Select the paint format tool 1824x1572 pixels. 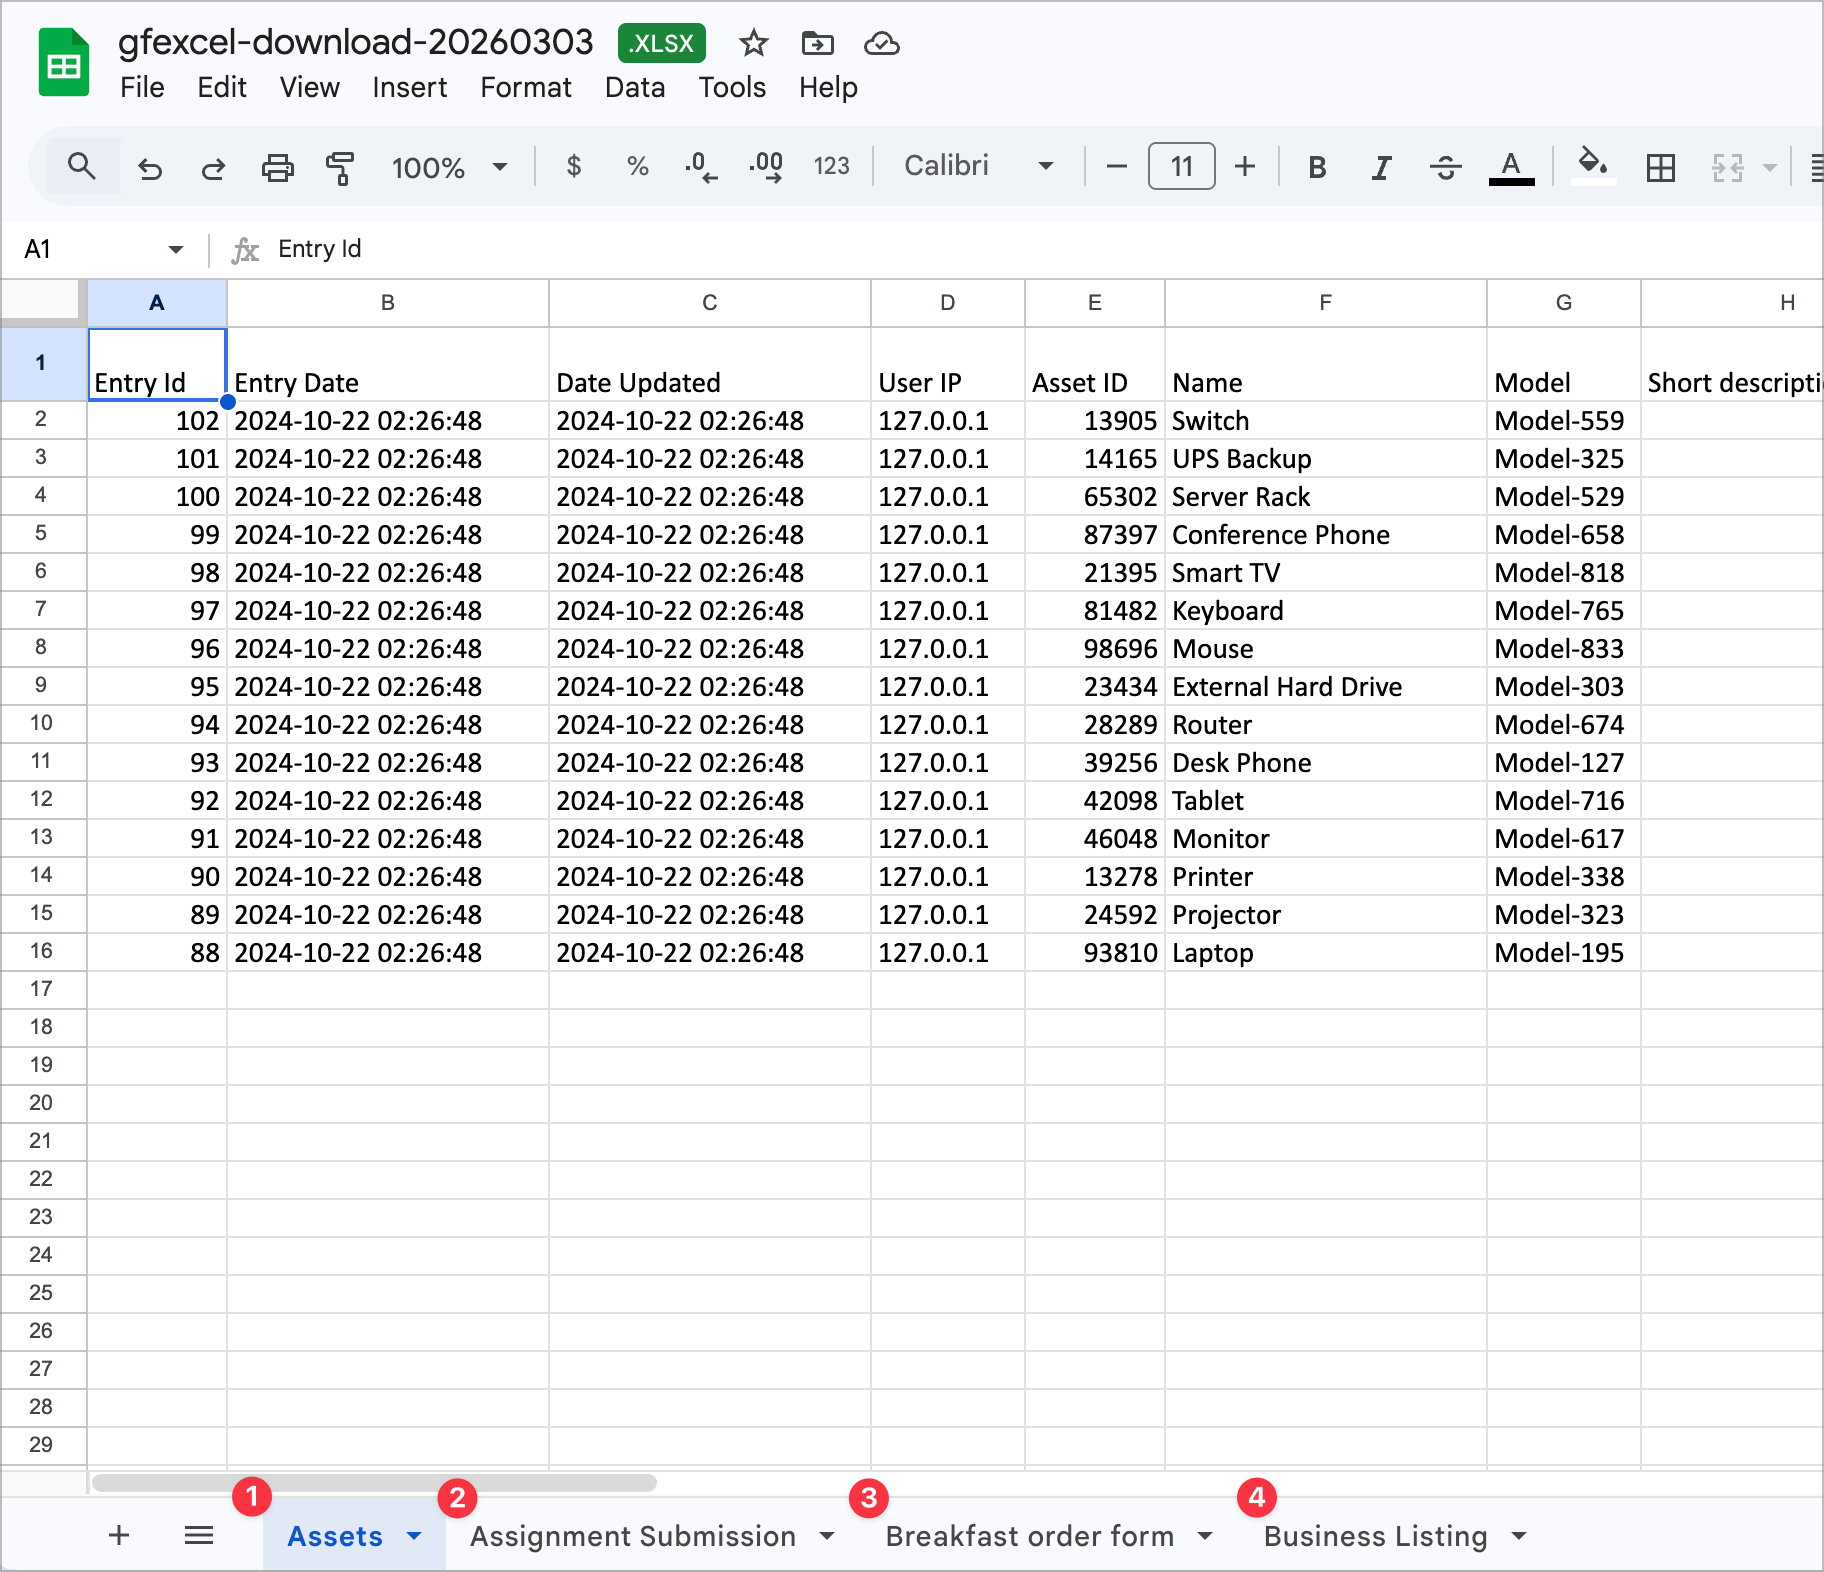pos(338,167)
